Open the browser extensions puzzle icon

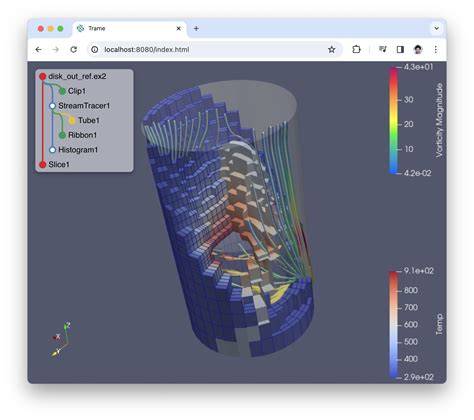[356, 50]
